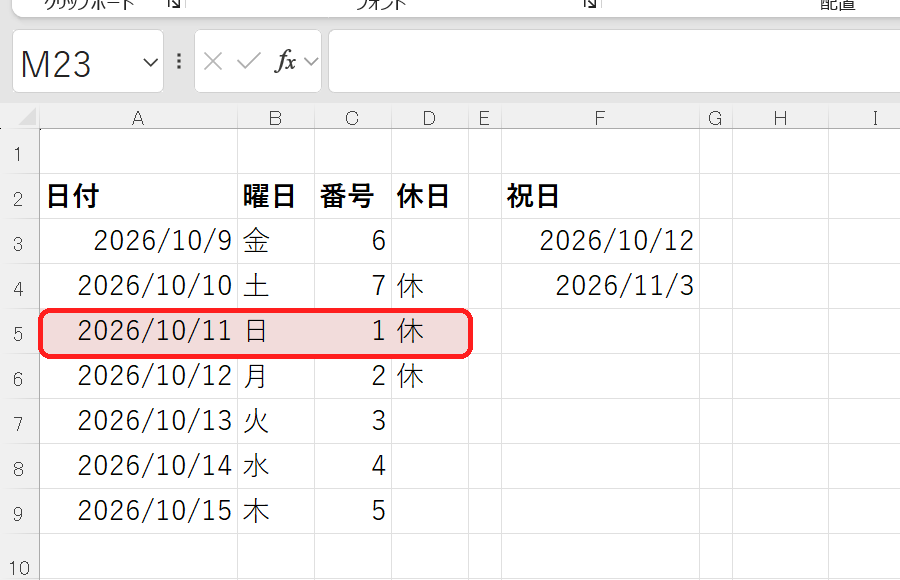Screen dimensions: 900x580
Task: Select row 3 header
Action: tap(20, 242)
